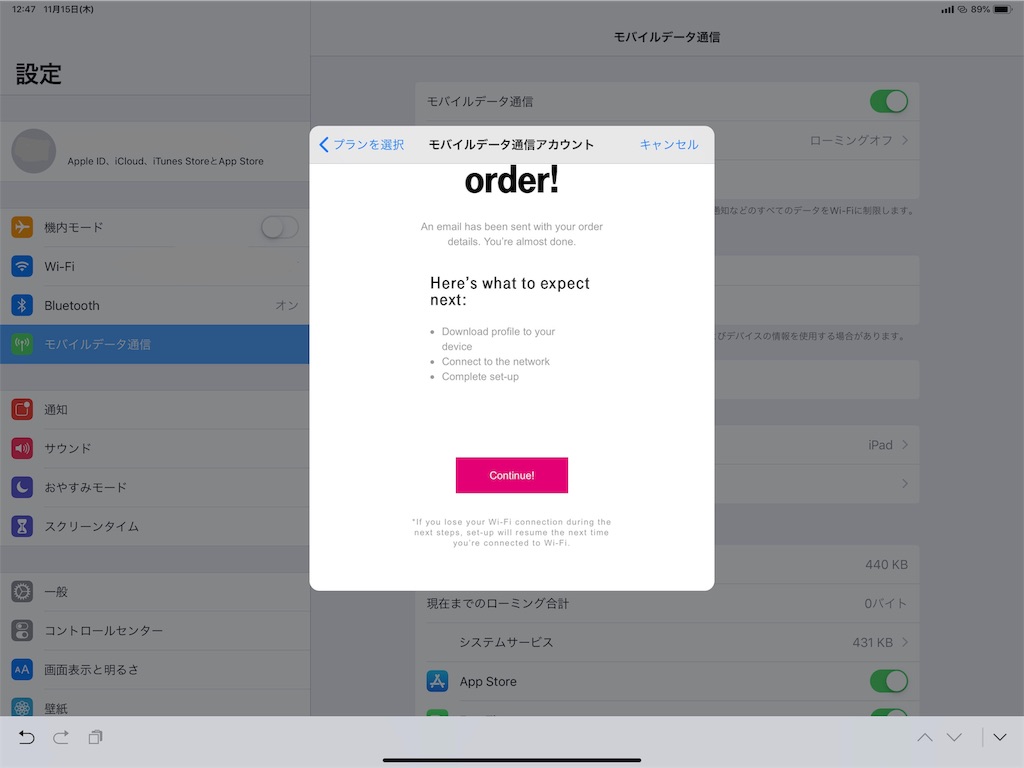Go back to プランを選択

pos(362,144)
